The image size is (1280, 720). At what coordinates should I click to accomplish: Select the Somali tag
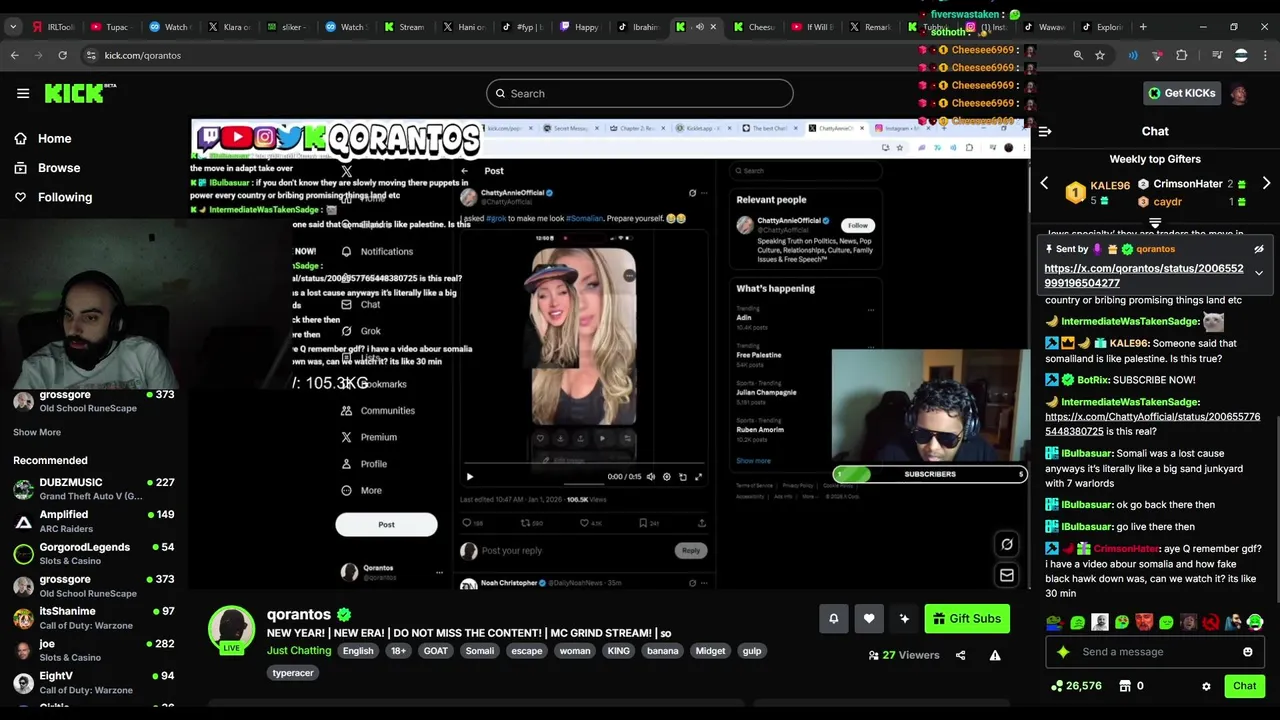point(479,652)
